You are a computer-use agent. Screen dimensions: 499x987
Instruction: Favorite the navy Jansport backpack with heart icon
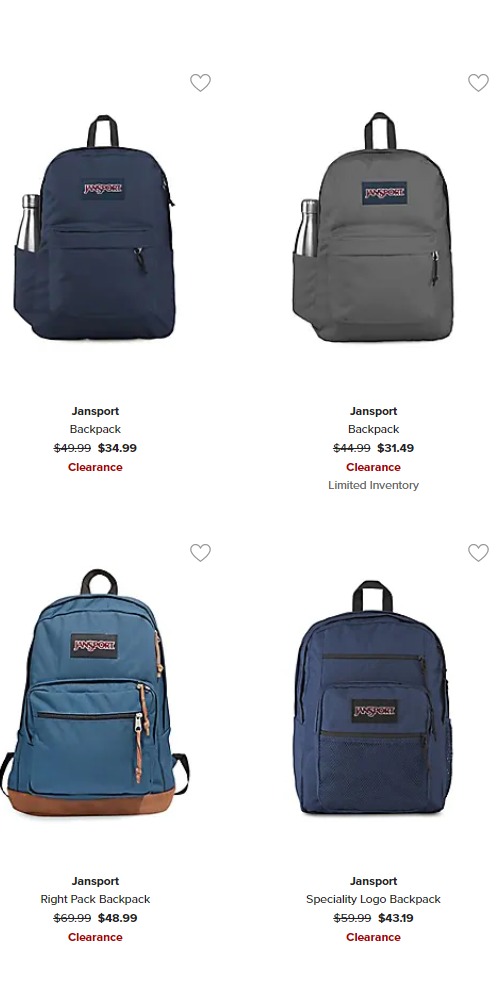[x=200, y=82]
